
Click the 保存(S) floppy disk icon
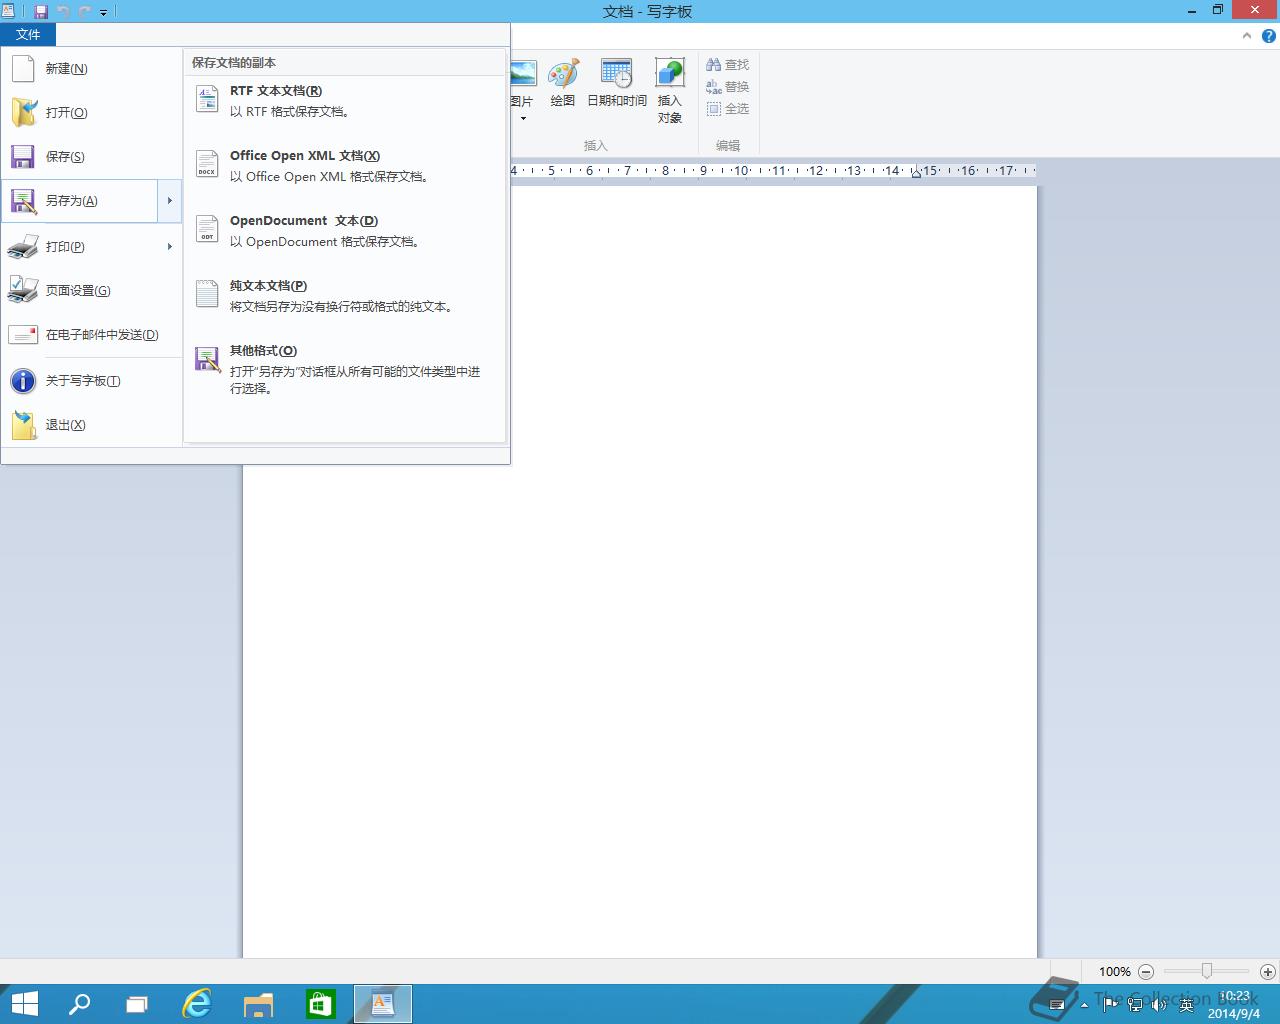(23, 157)
